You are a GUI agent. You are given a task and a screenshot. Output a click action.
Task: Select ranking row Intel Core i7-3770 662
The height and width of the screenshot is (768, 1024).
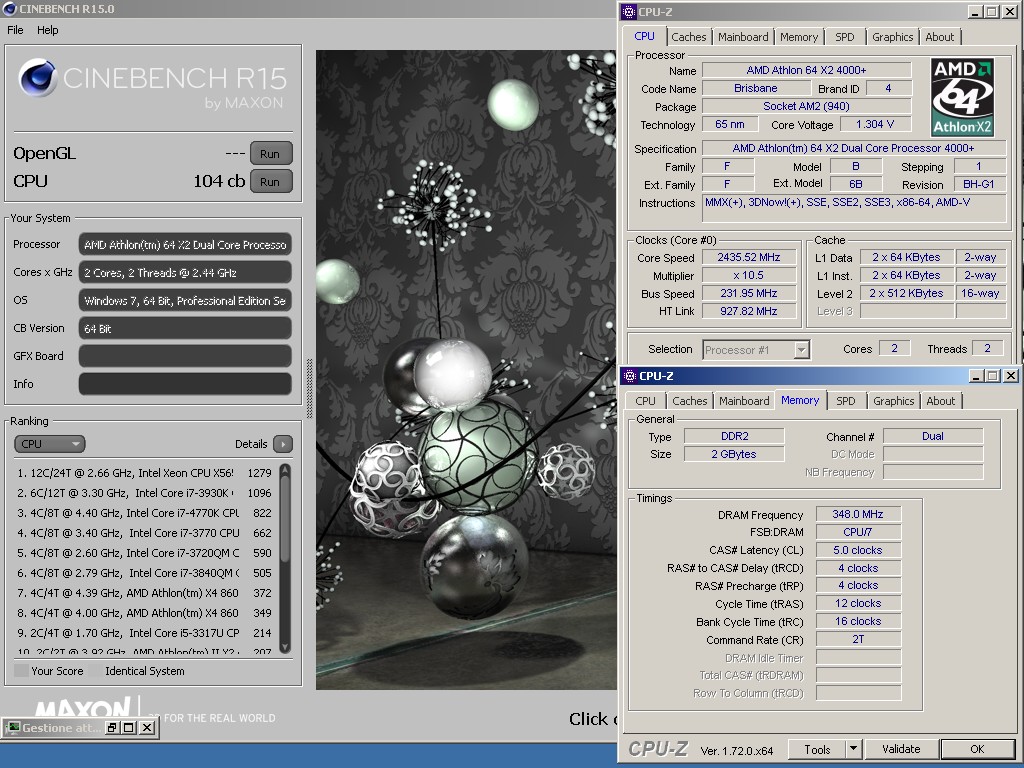point(144,533)
